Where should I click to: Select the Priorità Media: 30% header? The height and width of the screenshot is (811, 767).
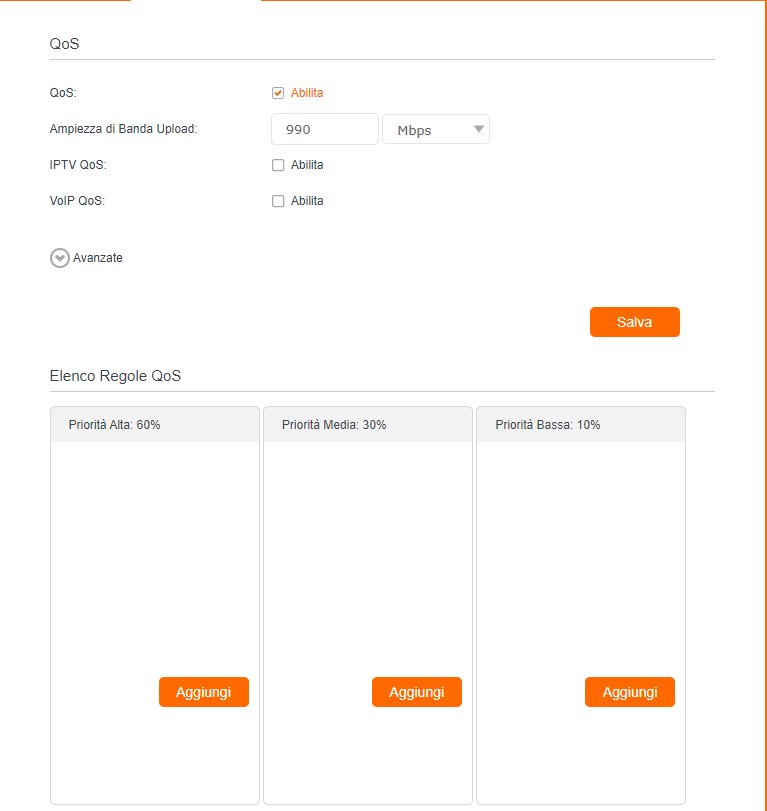tap(334, 425)
